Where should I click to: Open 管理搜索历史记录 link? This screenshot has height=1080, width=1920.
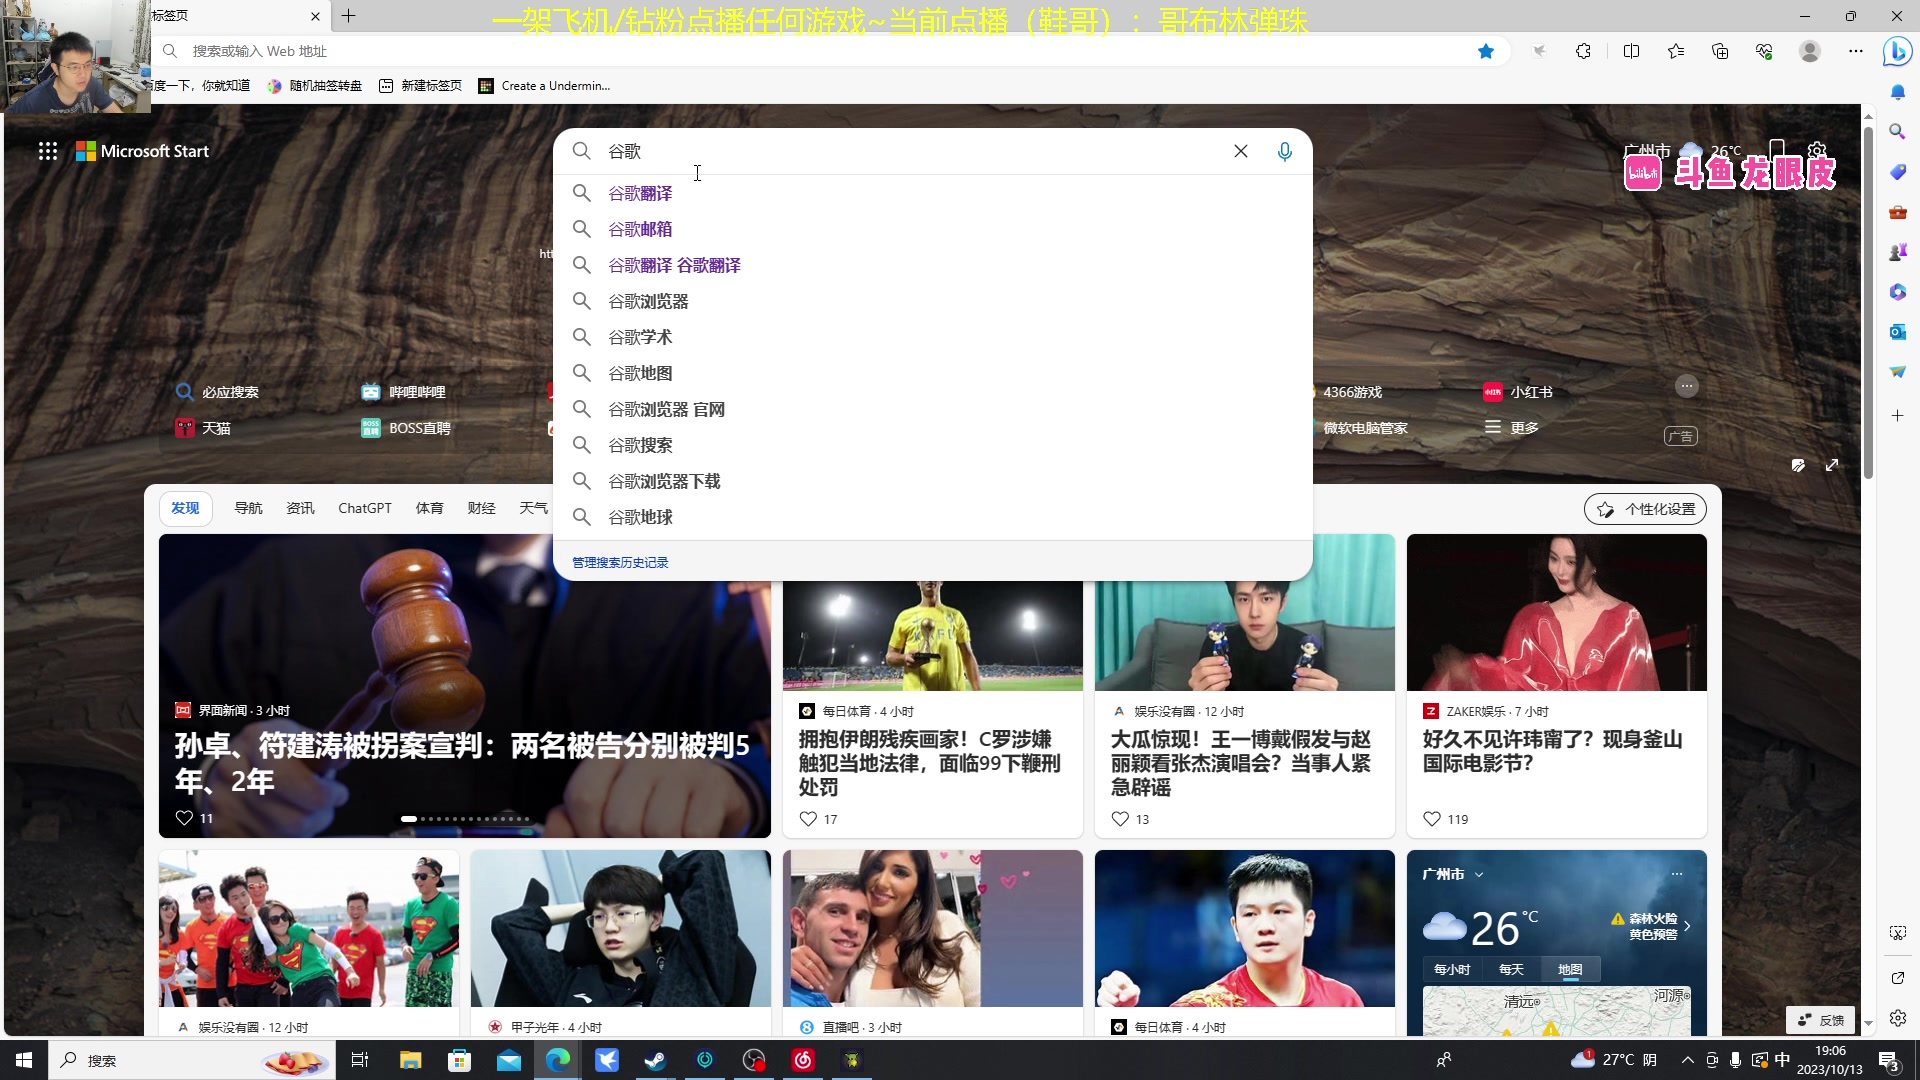[x=620, y=563]
